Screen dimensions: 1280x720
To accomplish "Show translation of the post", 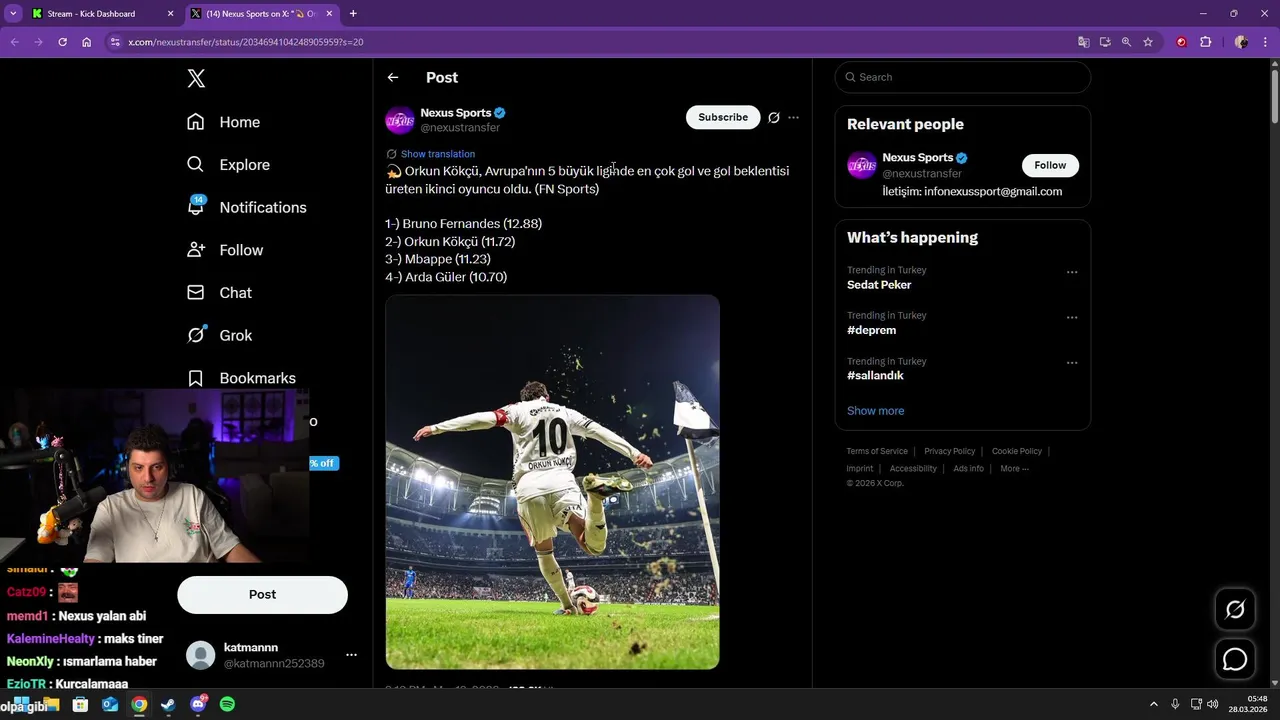I will point(438,154).
